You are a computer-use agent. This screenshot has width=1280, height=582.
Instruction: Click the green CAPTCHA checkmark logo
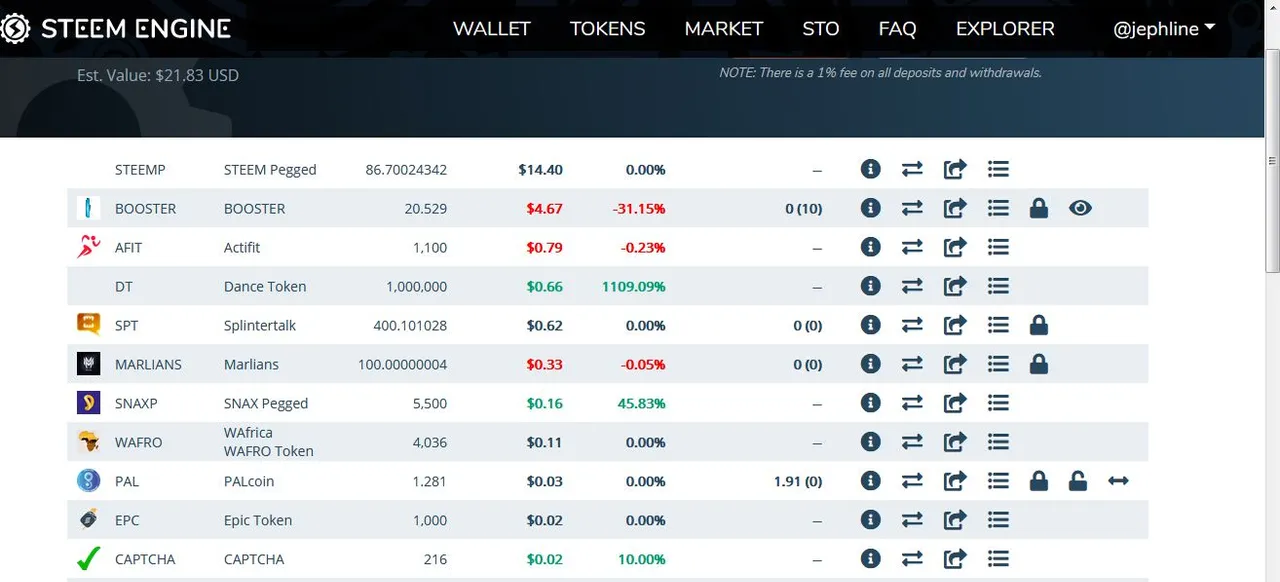[x=88, y=559]
